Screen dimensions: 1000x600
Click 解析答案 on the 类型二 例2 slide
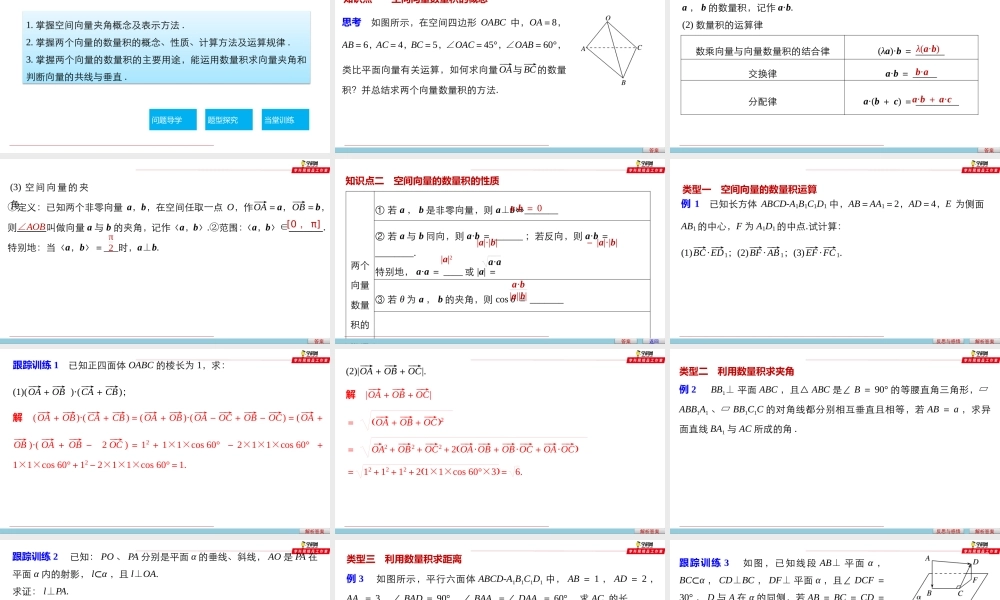point(983,531)
